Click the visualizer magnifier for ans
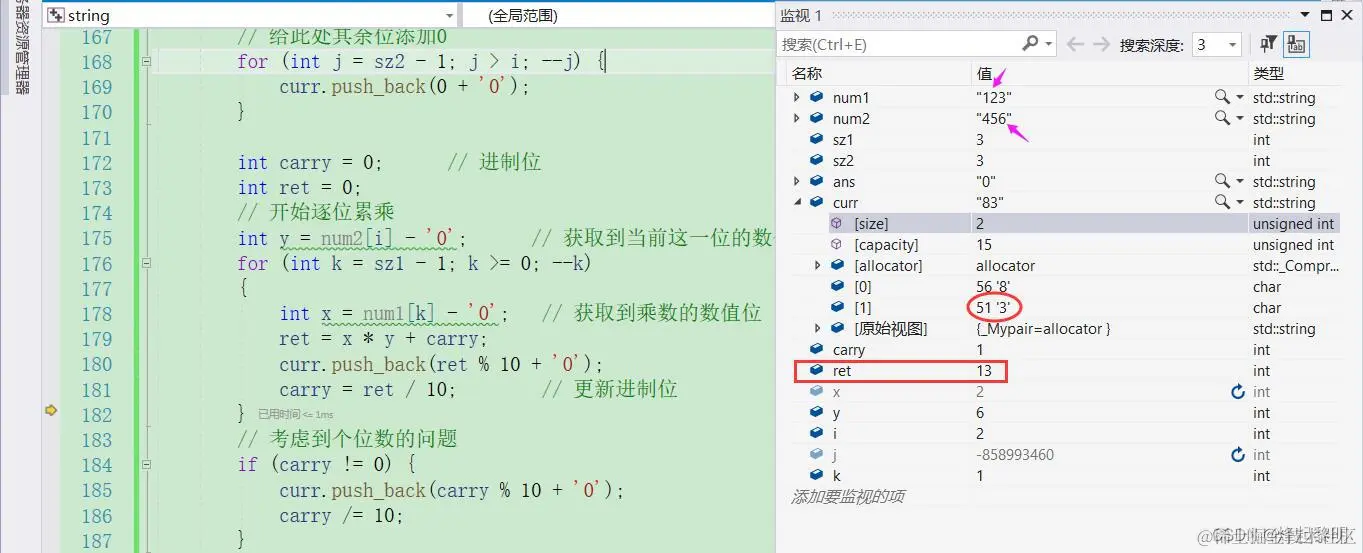The height and width of the screenshot is (553, 1363). coord(1222,181)
